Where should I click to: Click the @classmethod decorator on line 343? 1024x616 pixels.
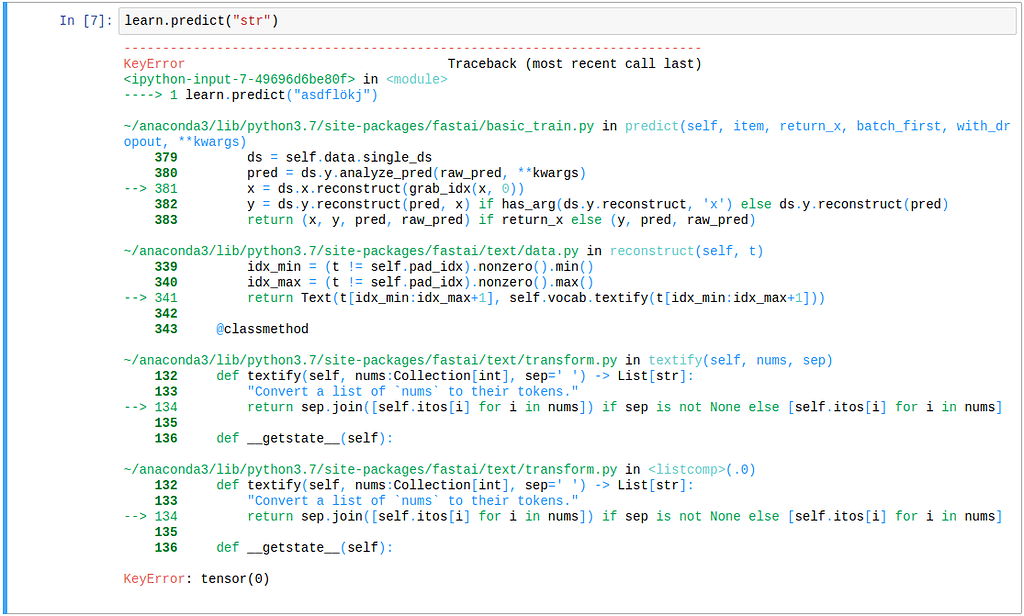pyautogui.click(x=262, y=329)
